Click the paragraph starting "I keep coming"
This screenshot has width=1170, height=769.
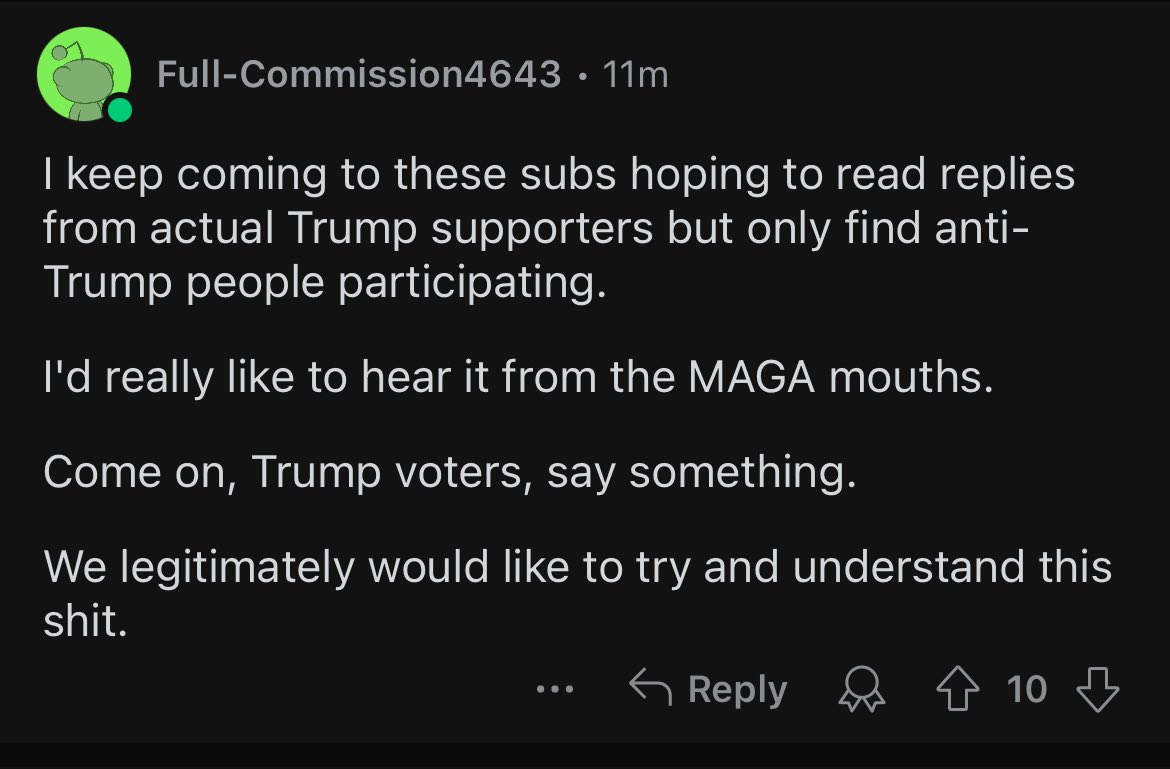click(x=559, y=228)
